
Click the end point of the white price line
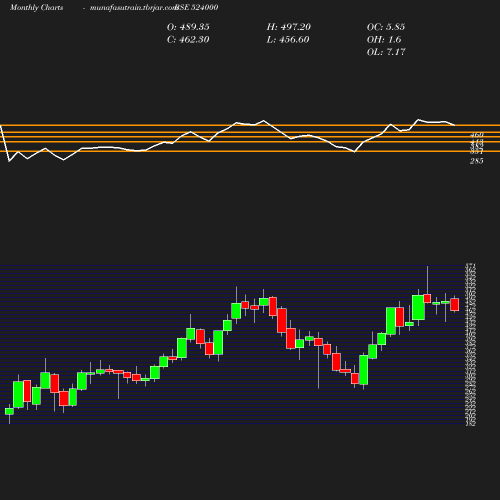pyautogui.click(x=455, y=125)
